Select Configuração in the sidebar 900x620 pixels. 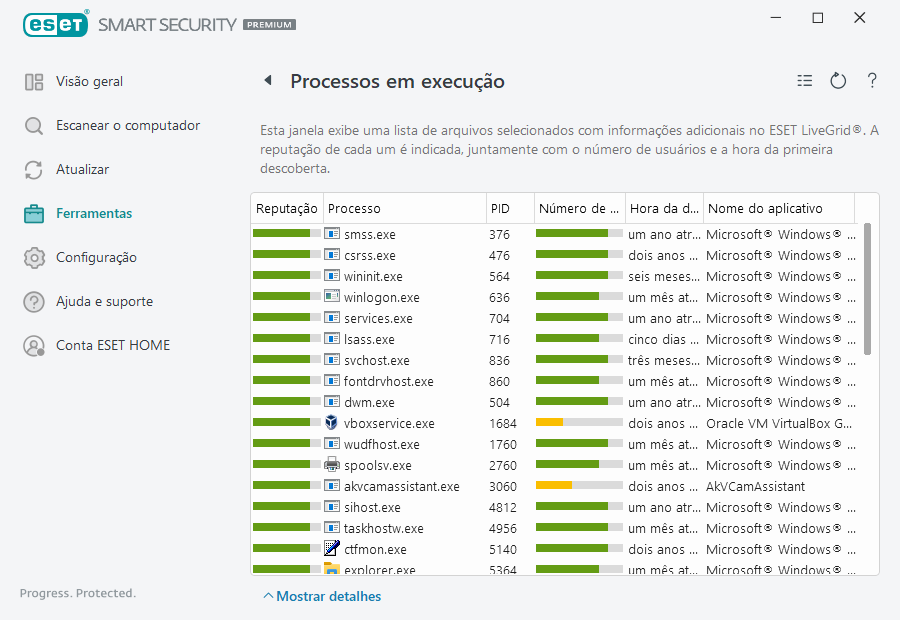coord(96,258)
